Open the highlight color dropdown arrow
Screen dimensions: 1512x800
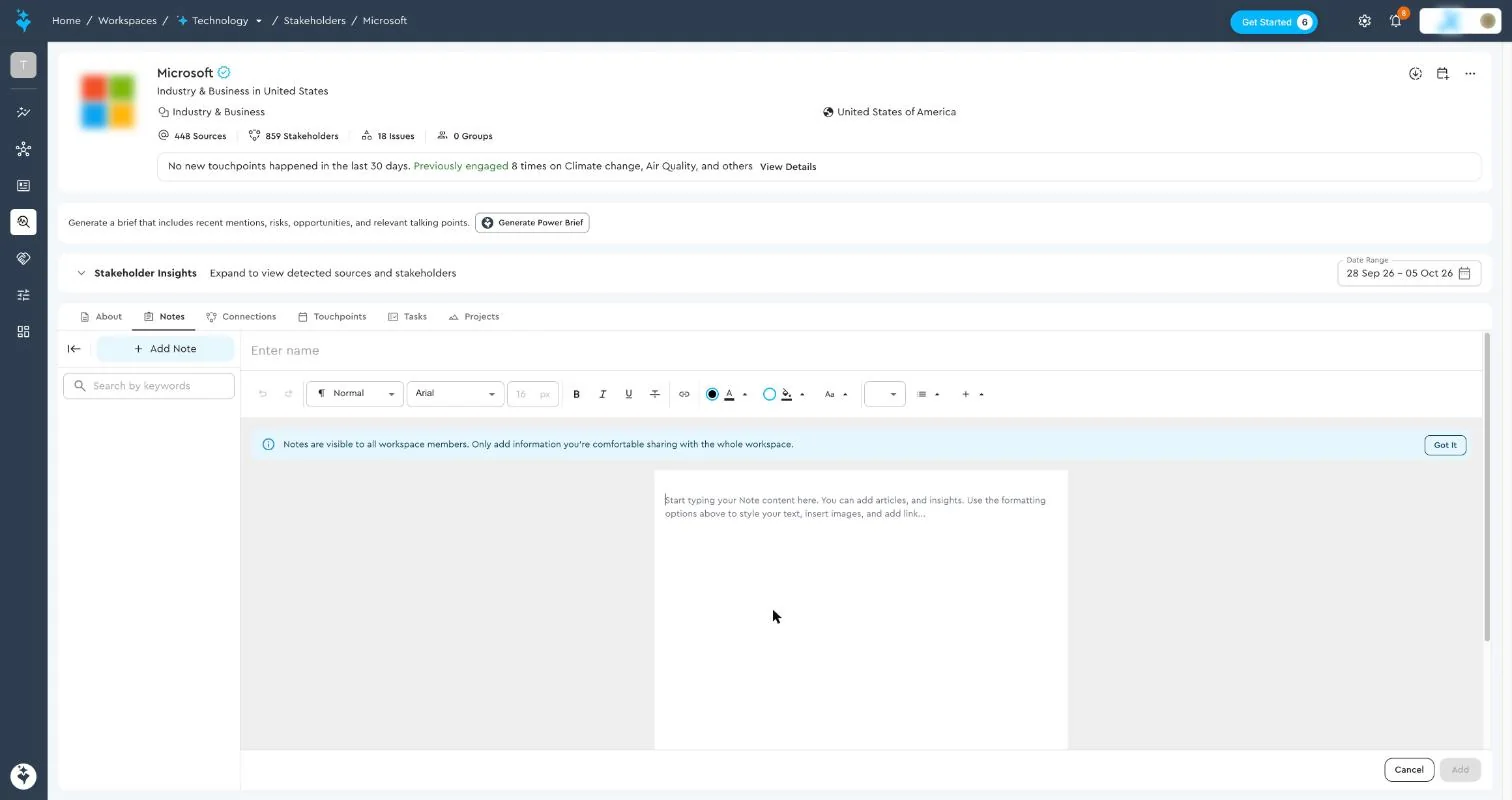802,394
